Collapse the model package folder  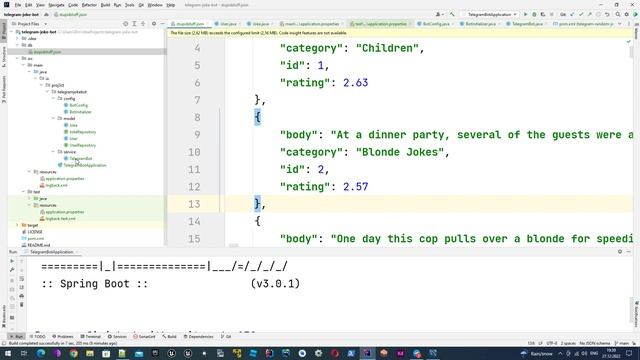[x=53, y=118]
